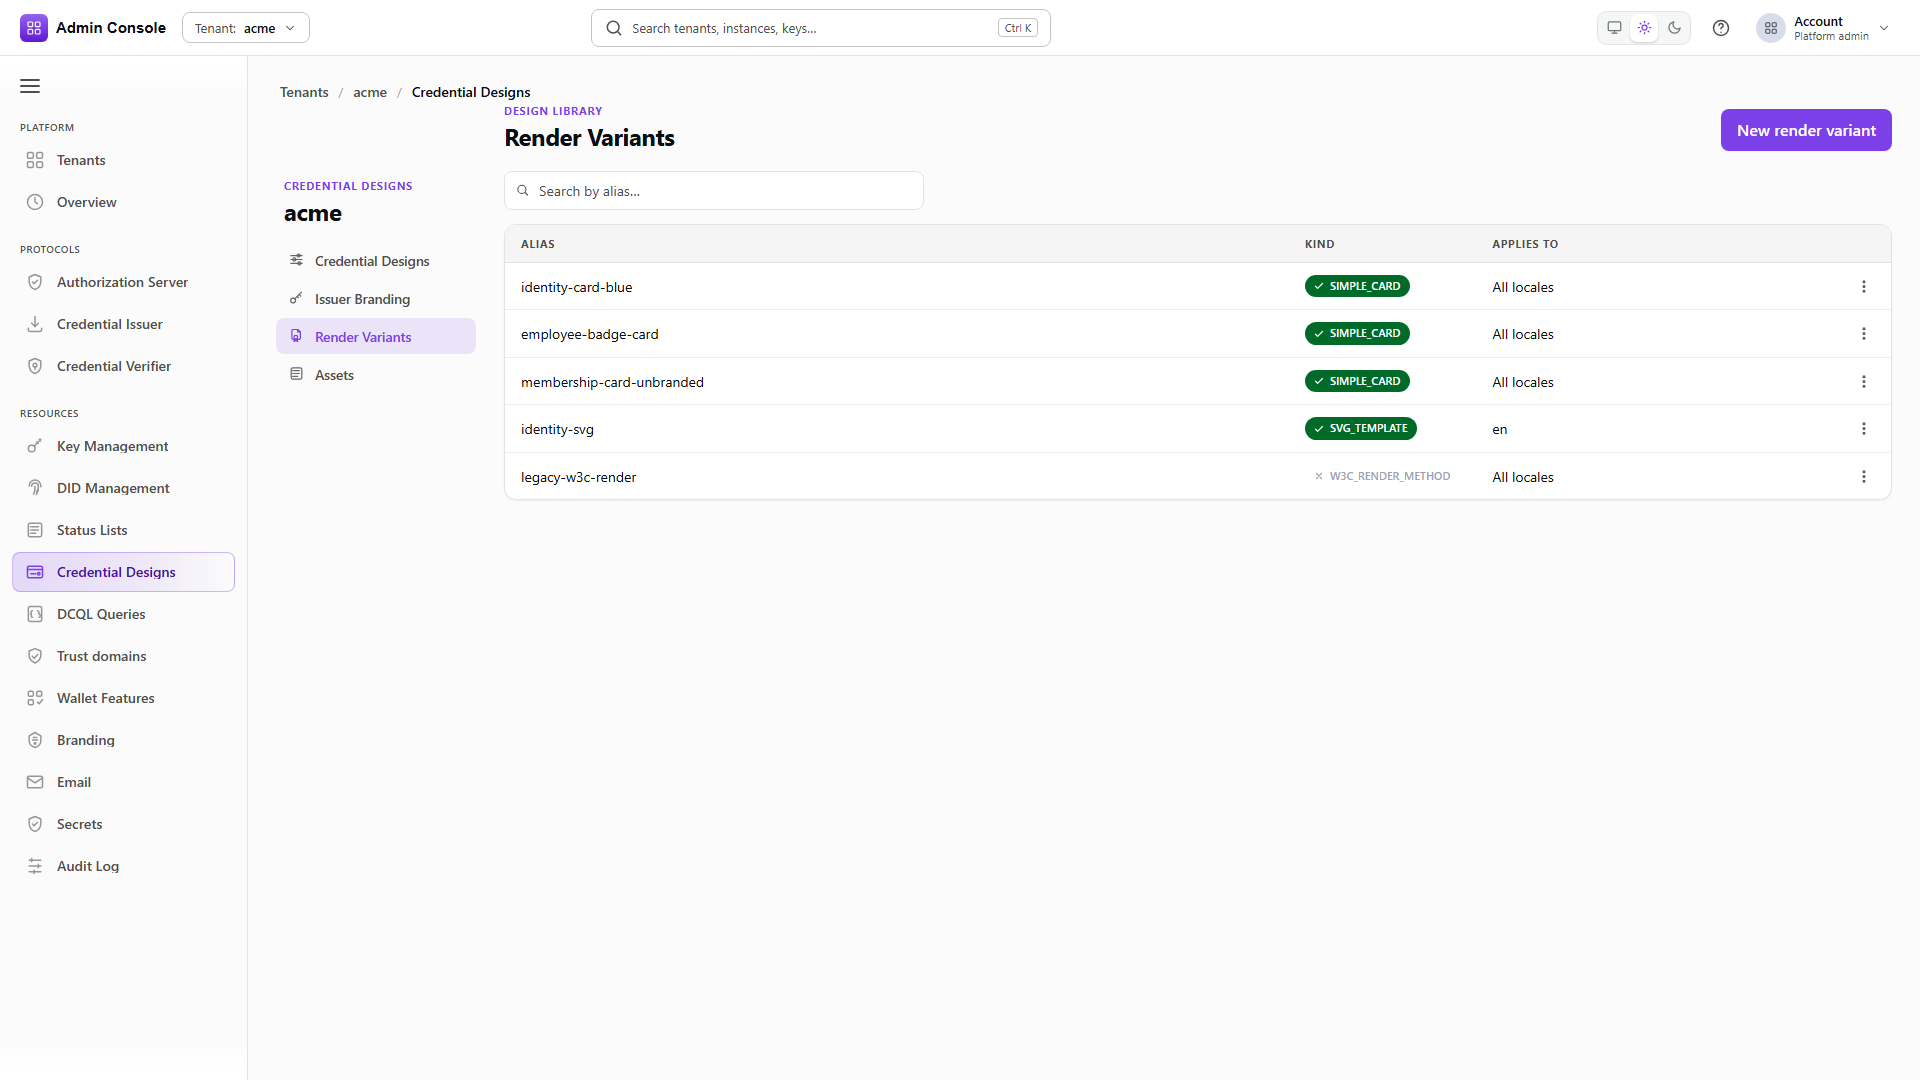Focus the Search by alias field
Viewport: 1920px width, 1080px height.
(x=714, y=191)
